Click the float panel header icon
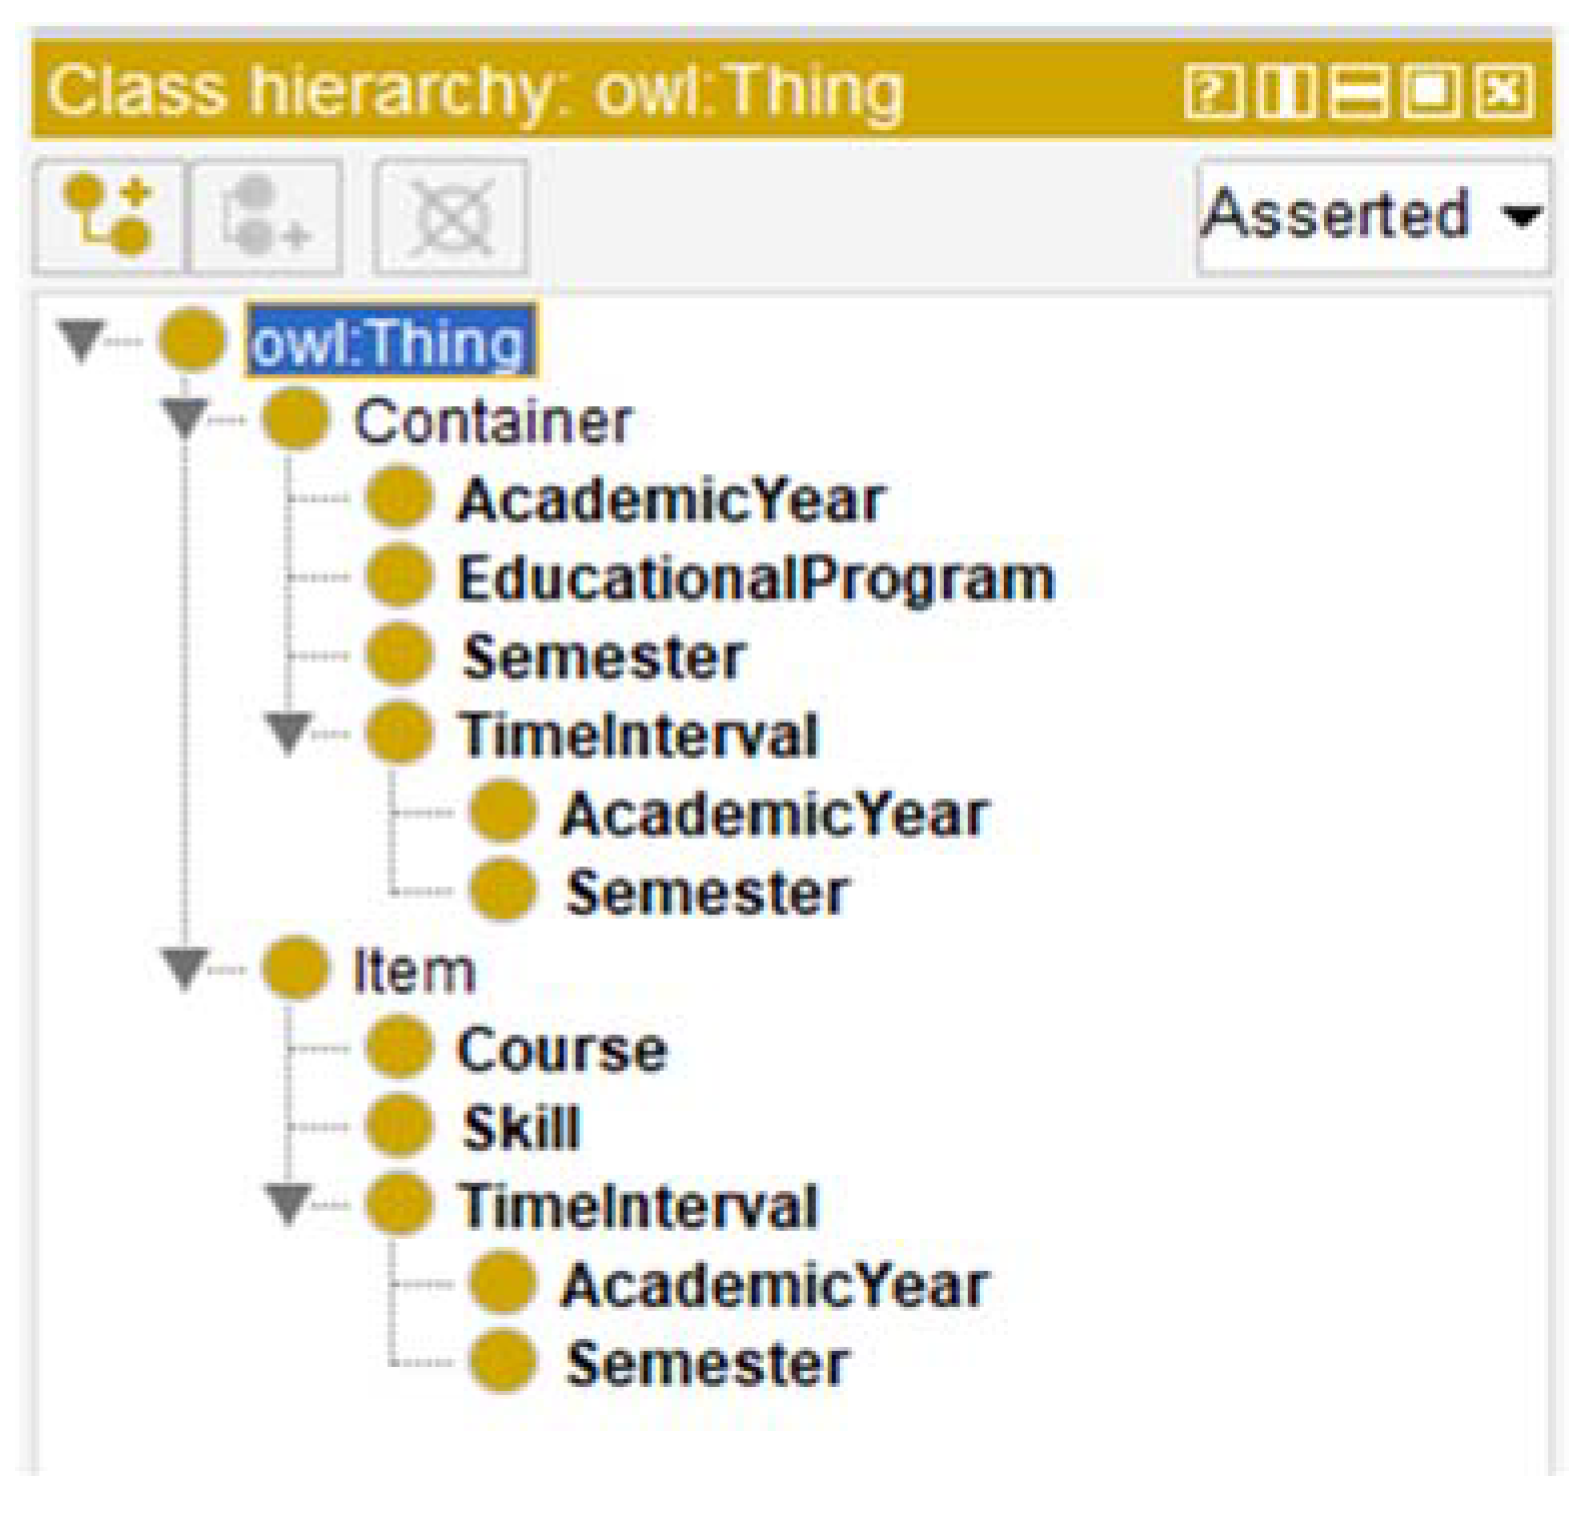This screenshot has height=1520, width=1586. 1431,92
